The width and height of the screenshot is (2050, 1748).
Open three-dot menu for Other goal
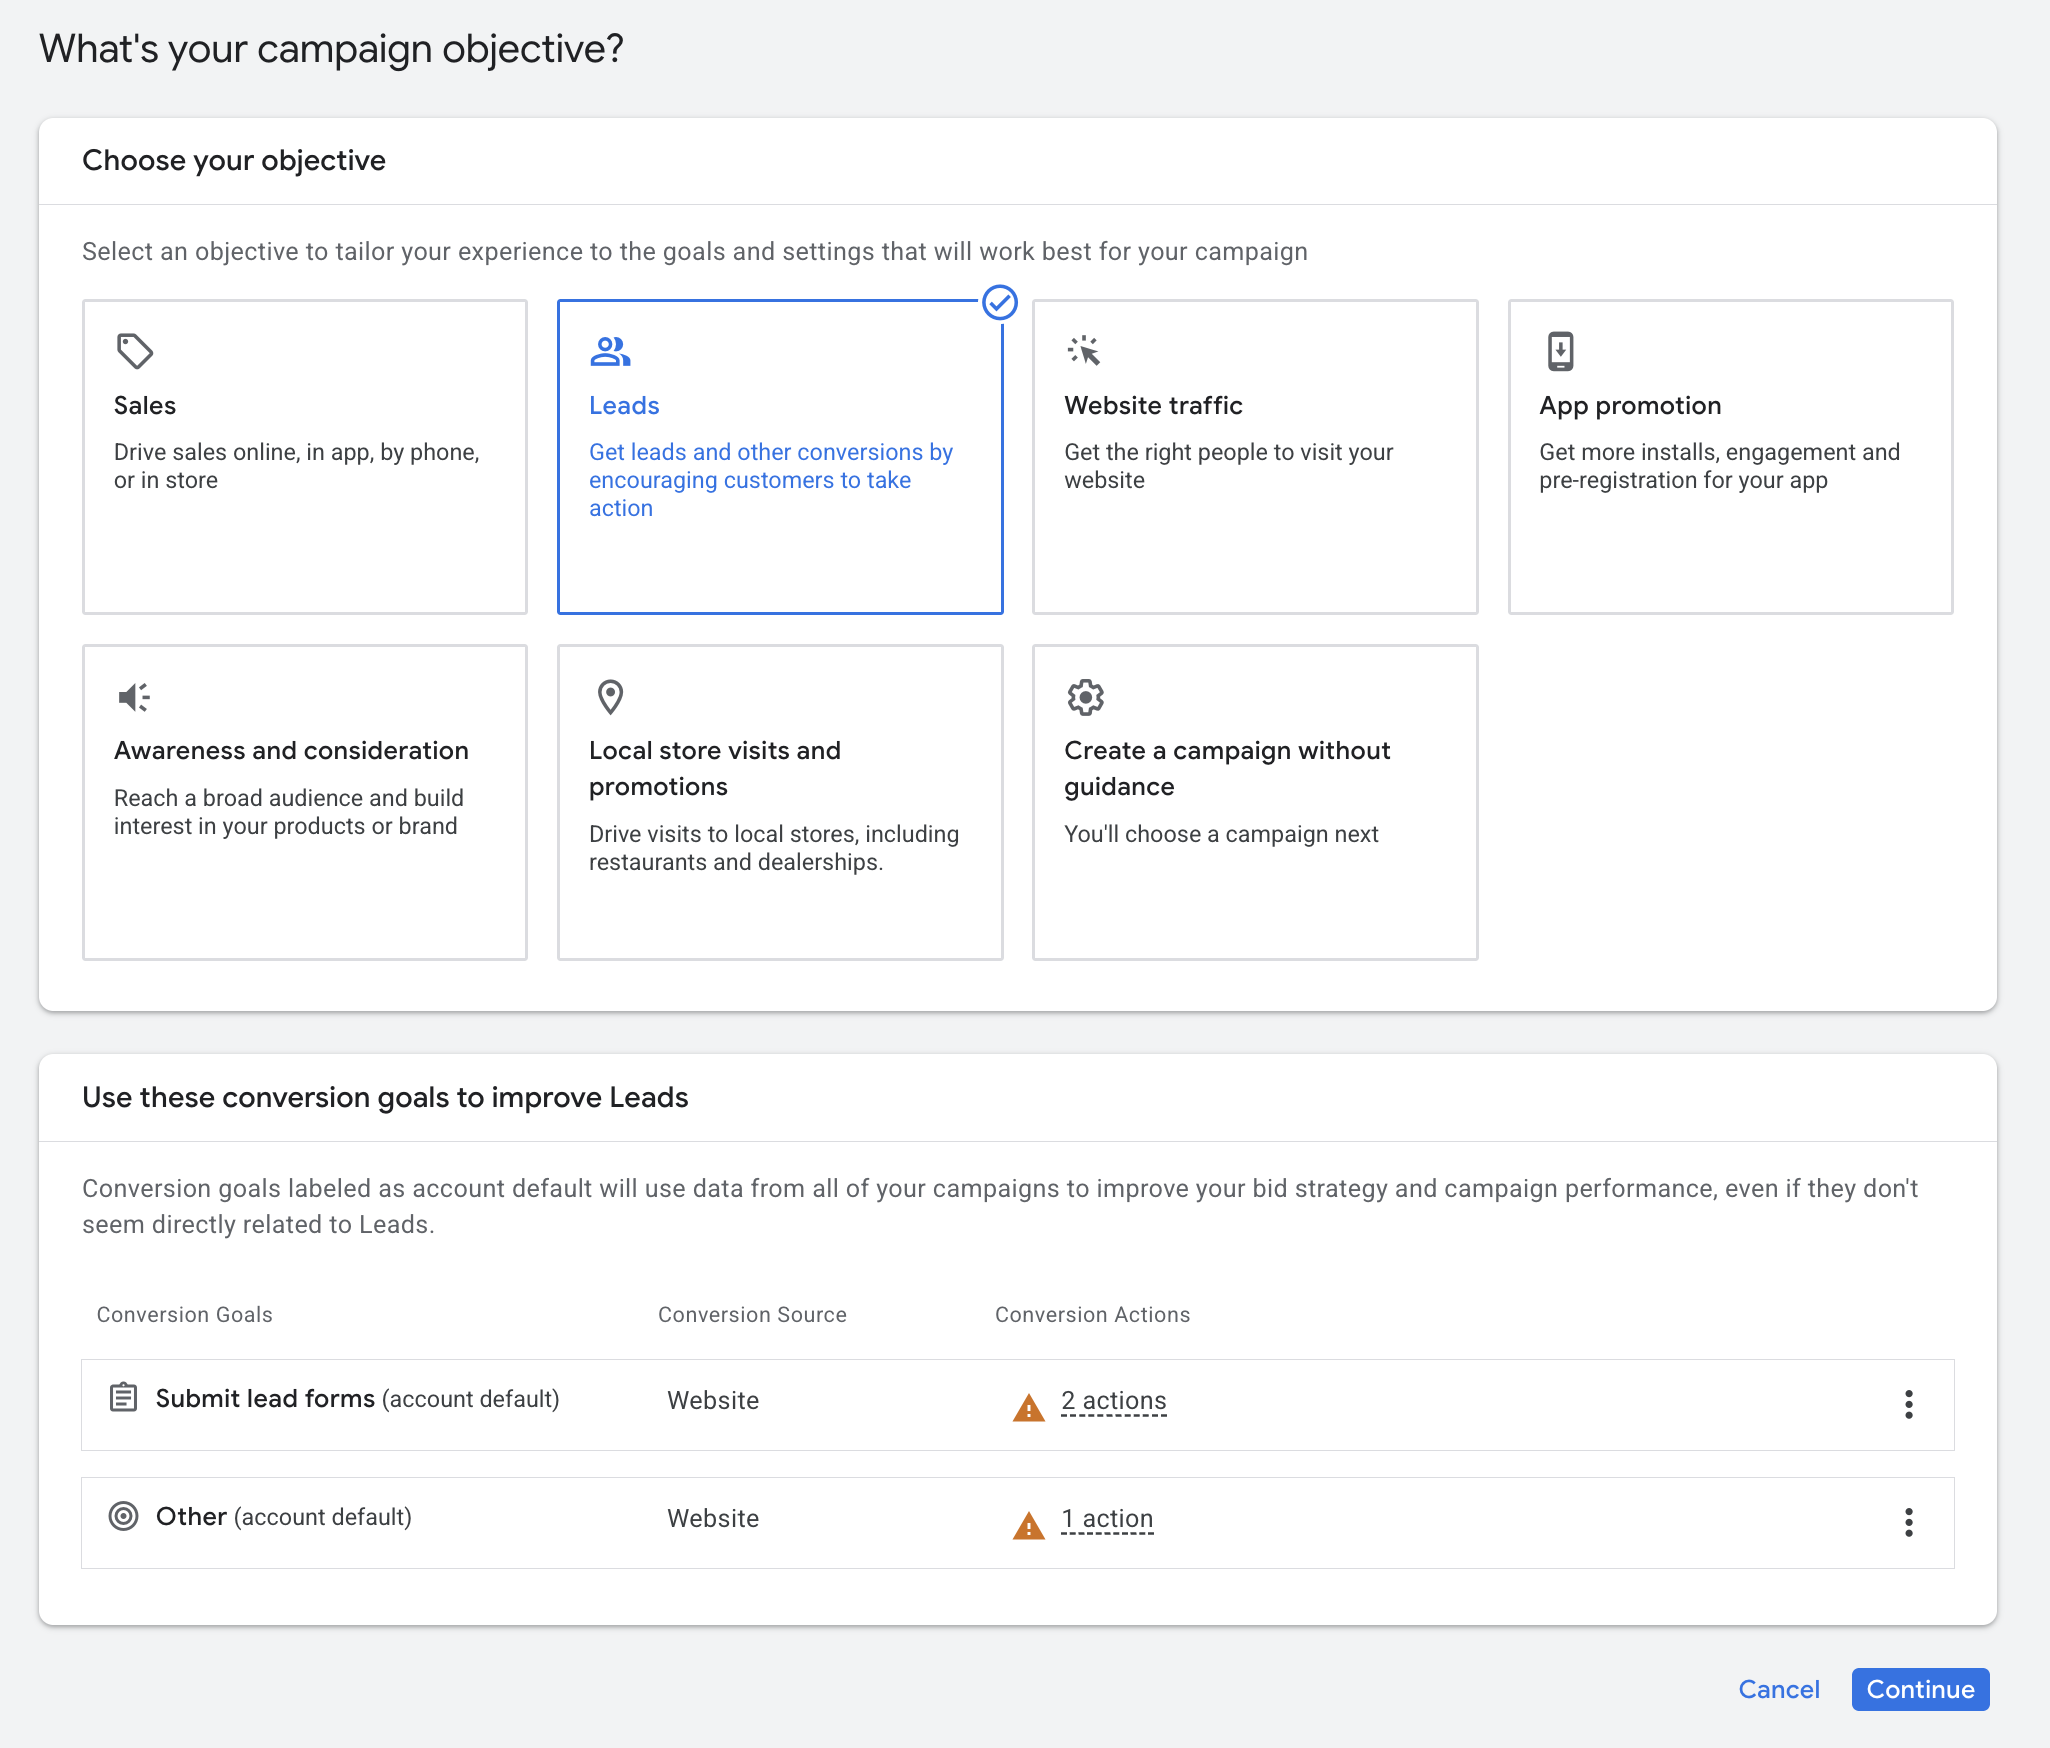pos(1908,1522)
